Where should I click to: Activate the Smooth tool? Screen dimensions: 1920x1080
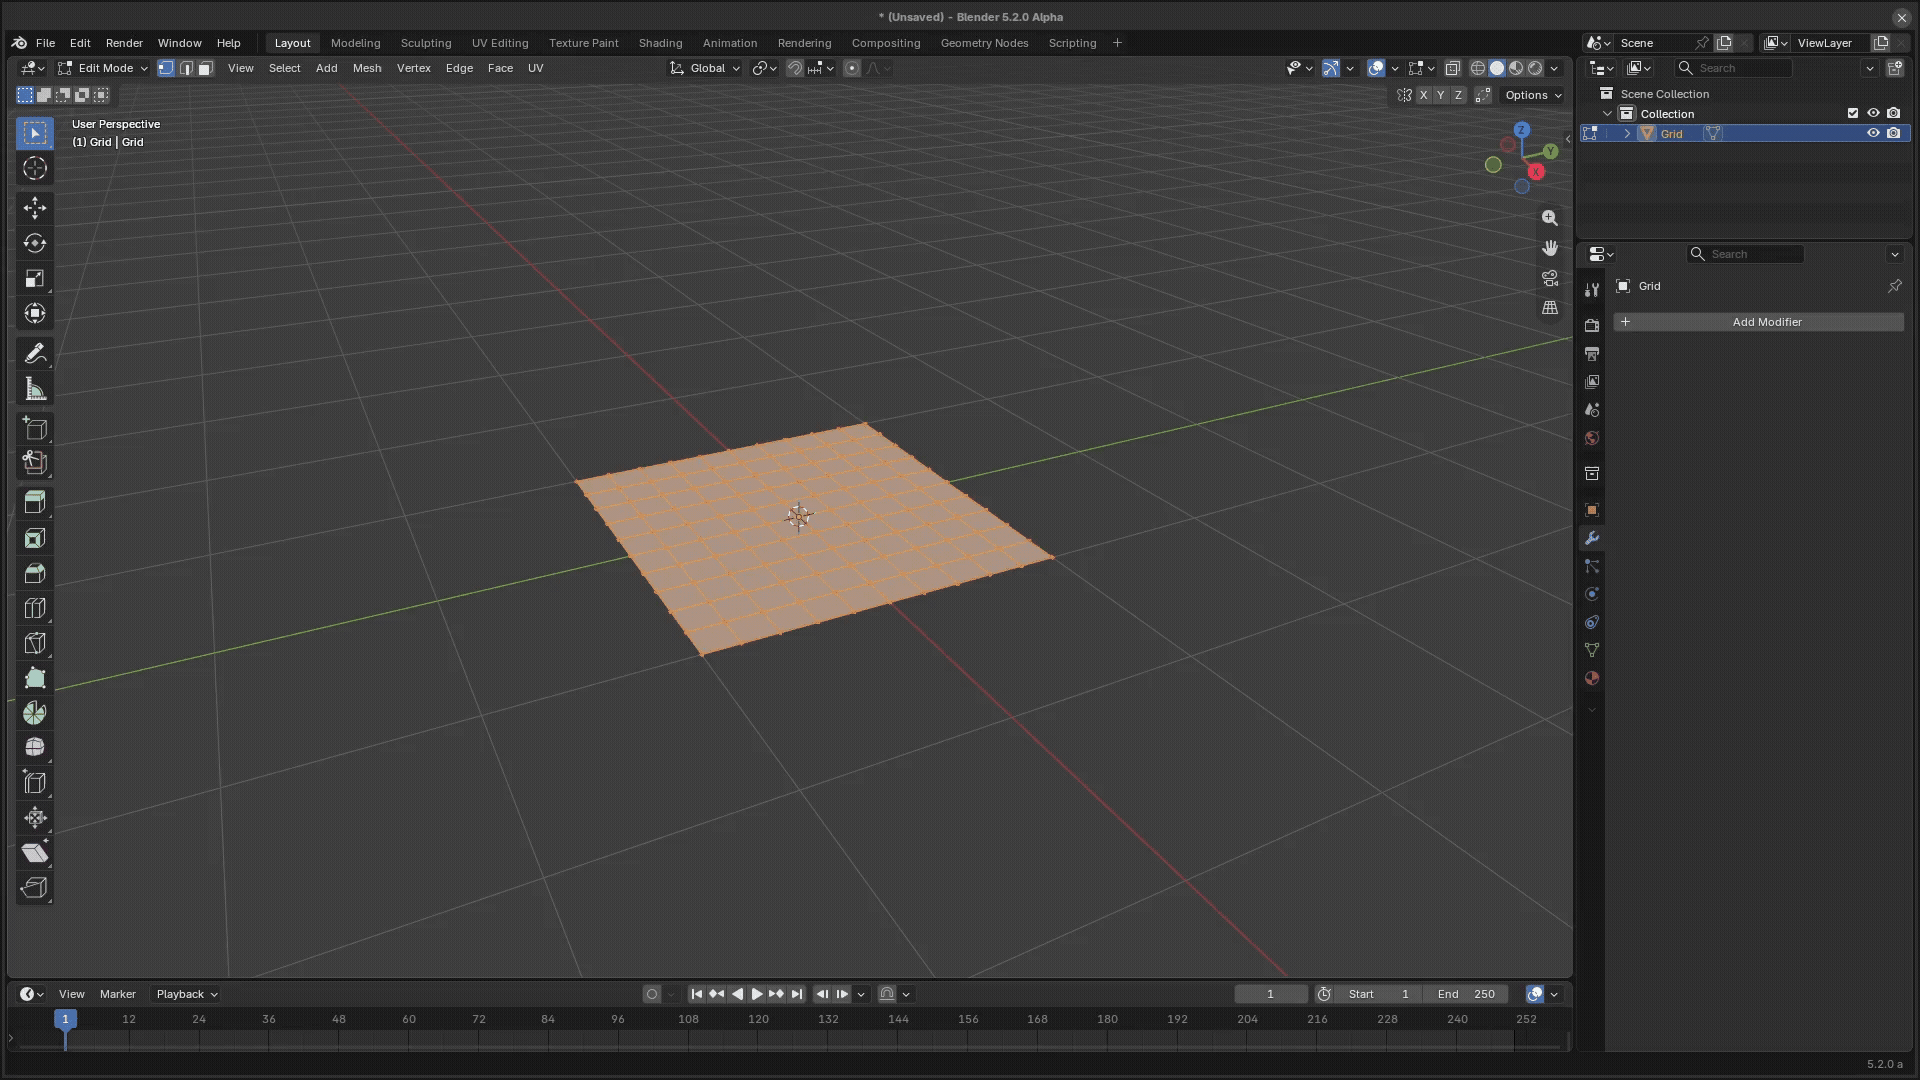pyautogui.click(x=35, y=747)
